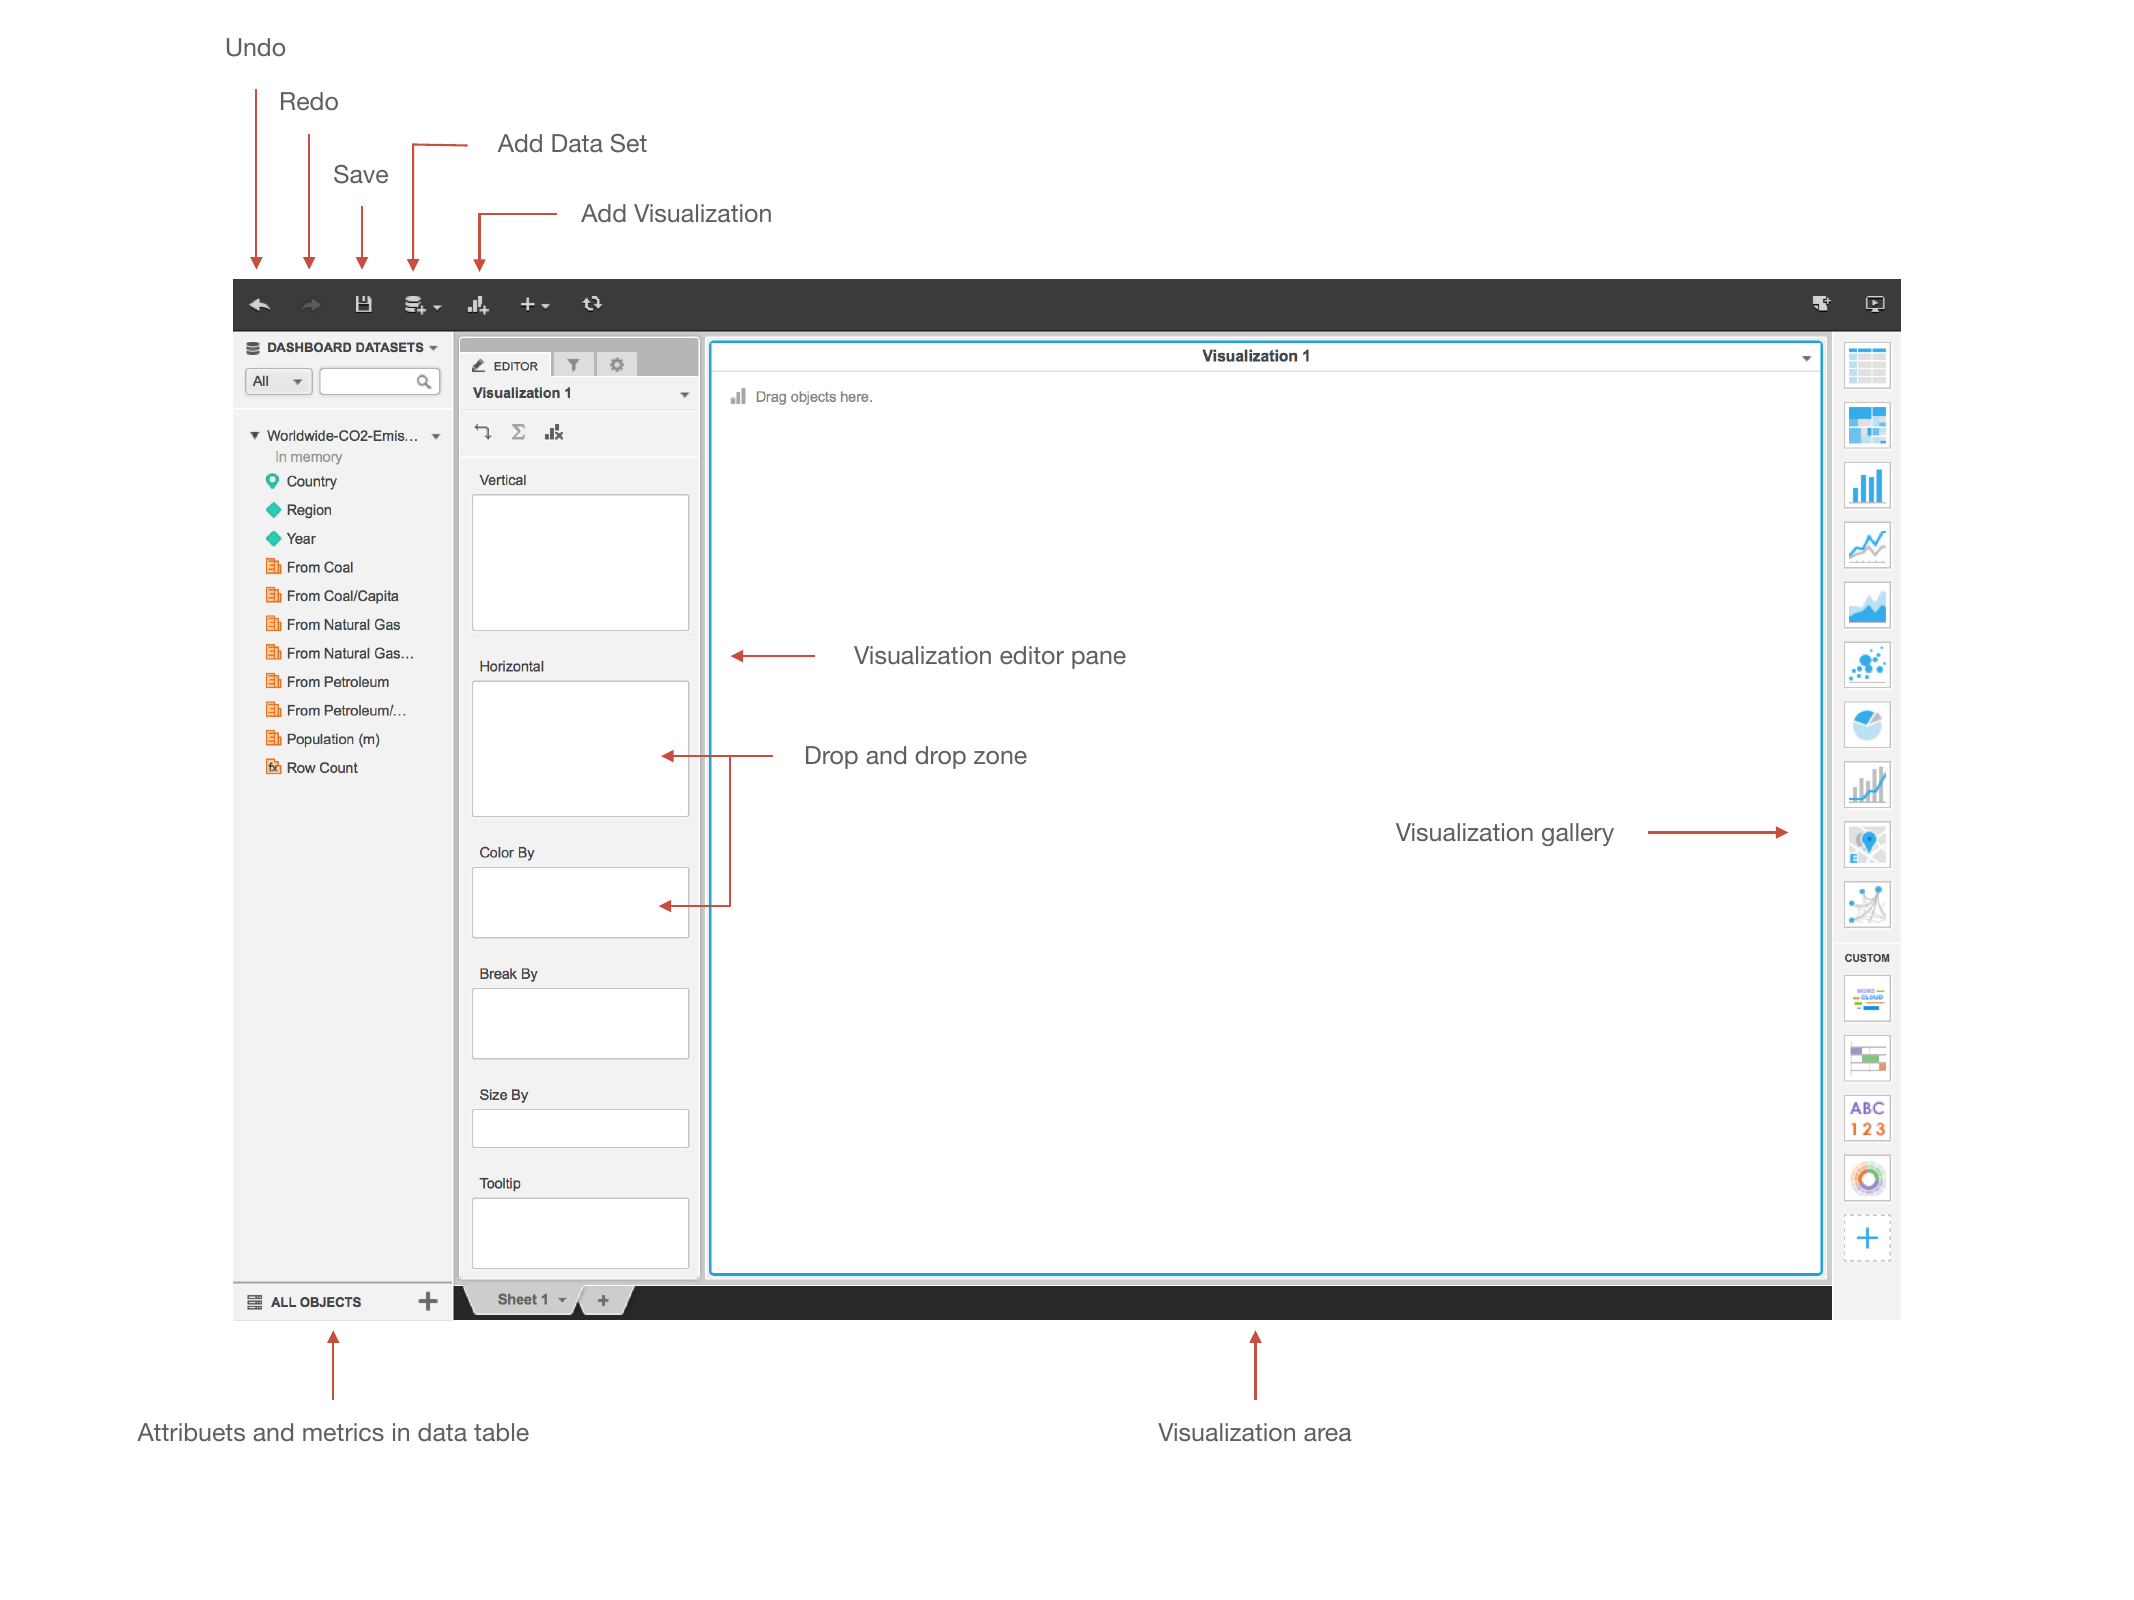
Task: Click the Tooltip drop zone
Action: tap(580, 1234)
